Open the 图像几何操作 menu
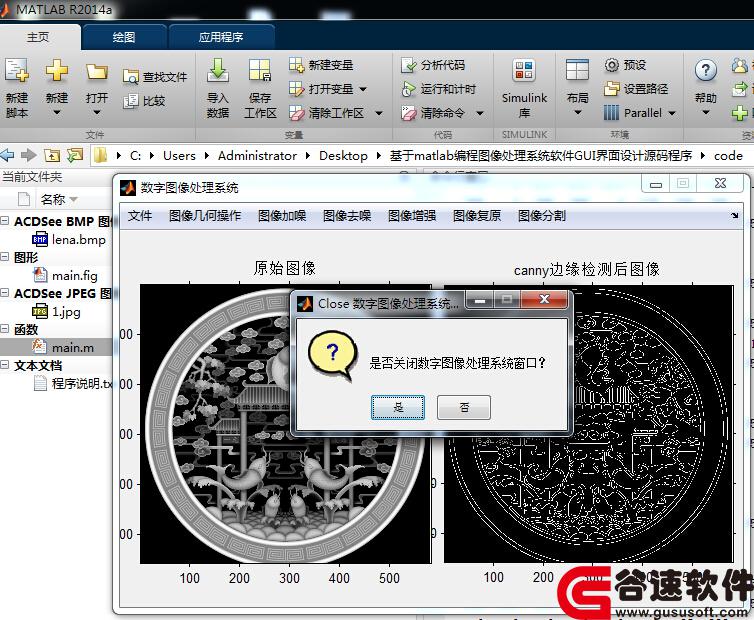 (205, 215)
